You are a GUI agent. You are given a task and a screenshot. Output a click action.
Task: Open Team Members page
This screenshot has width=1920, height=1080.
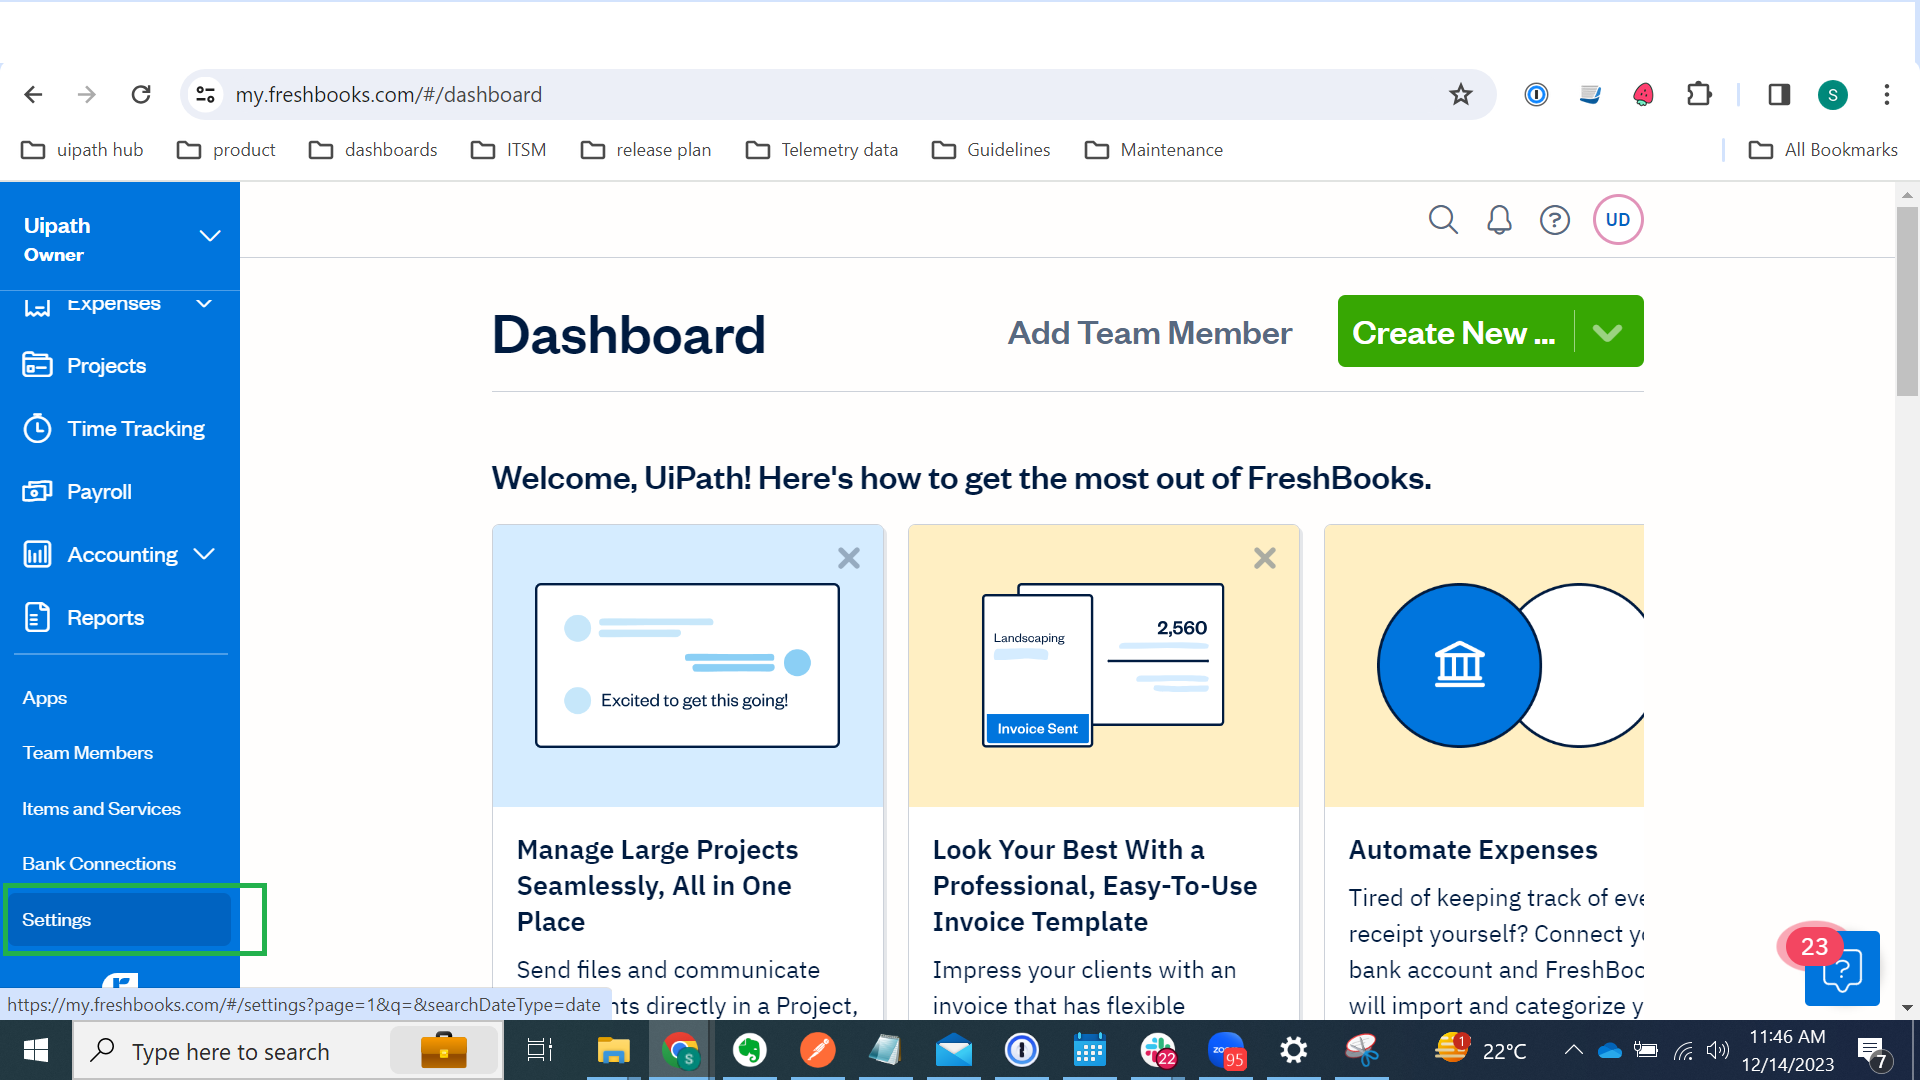pyautogui.click(x=88, y=753)
